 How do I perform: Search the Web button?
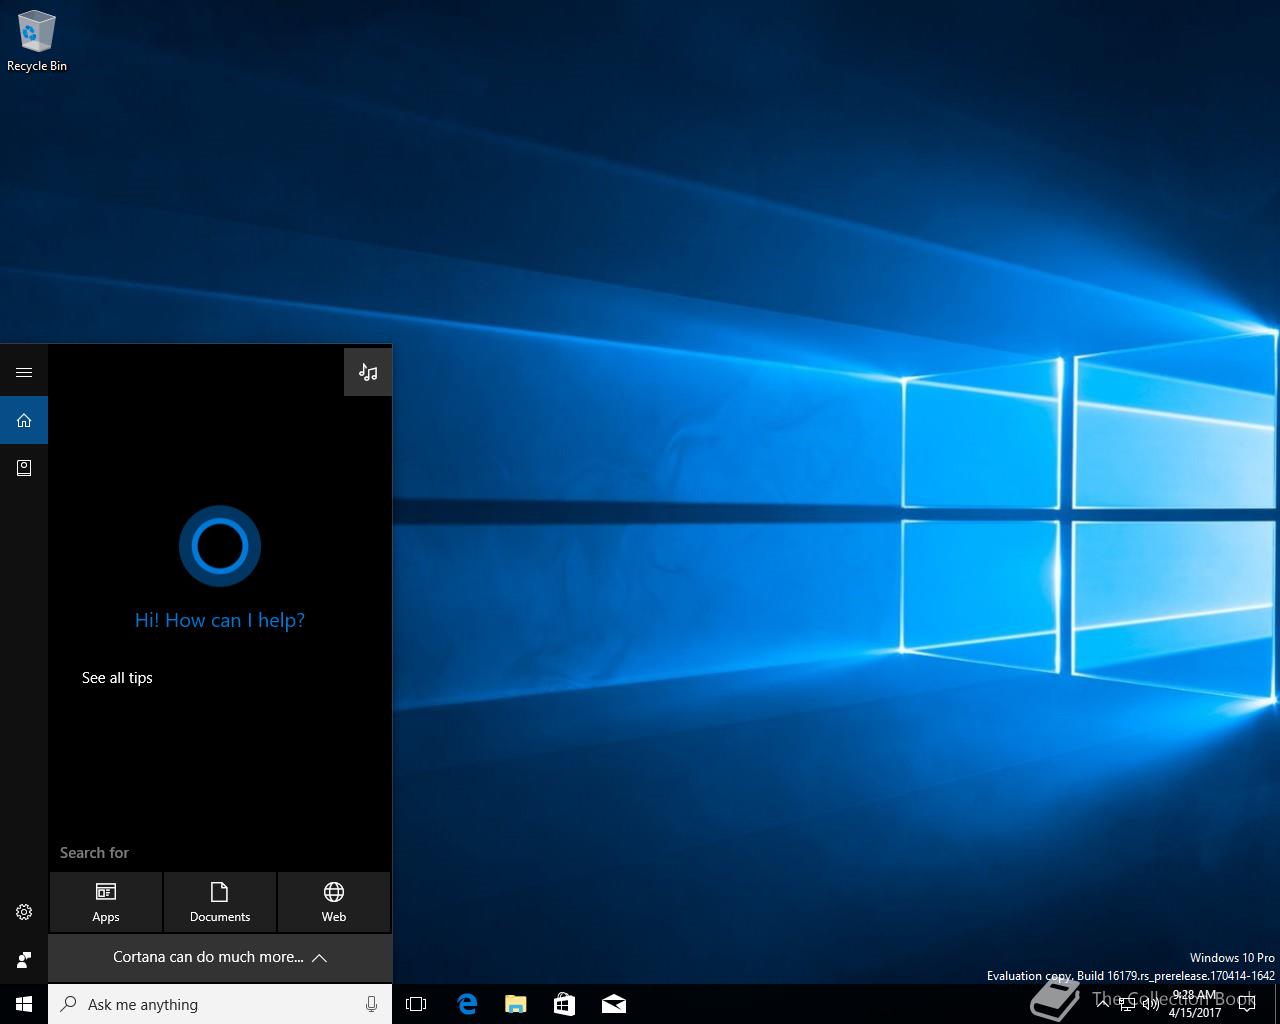click(334, 902)
